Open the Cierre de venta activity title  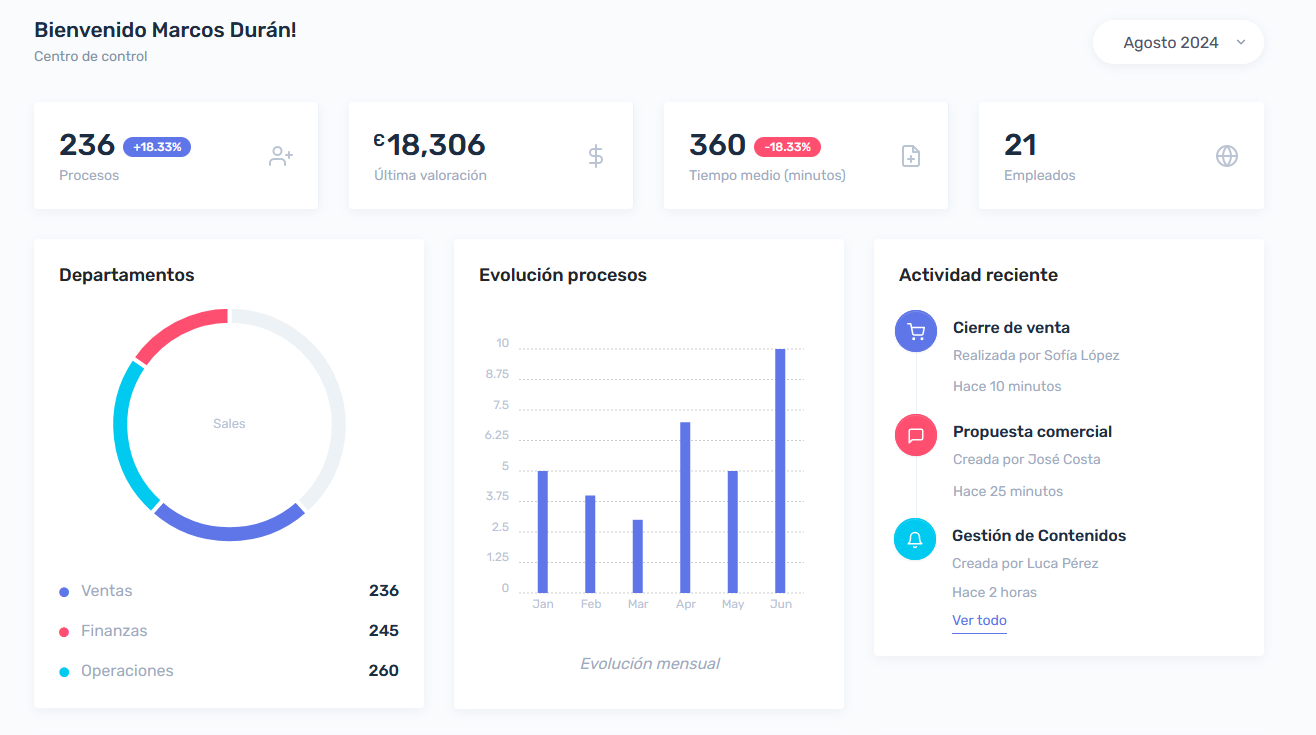click(1011, 327)
